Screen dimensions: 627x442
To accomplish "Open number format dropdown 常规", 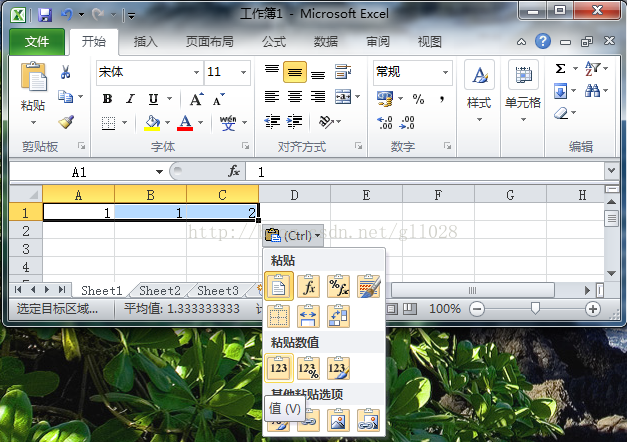I will click(445, 72).
